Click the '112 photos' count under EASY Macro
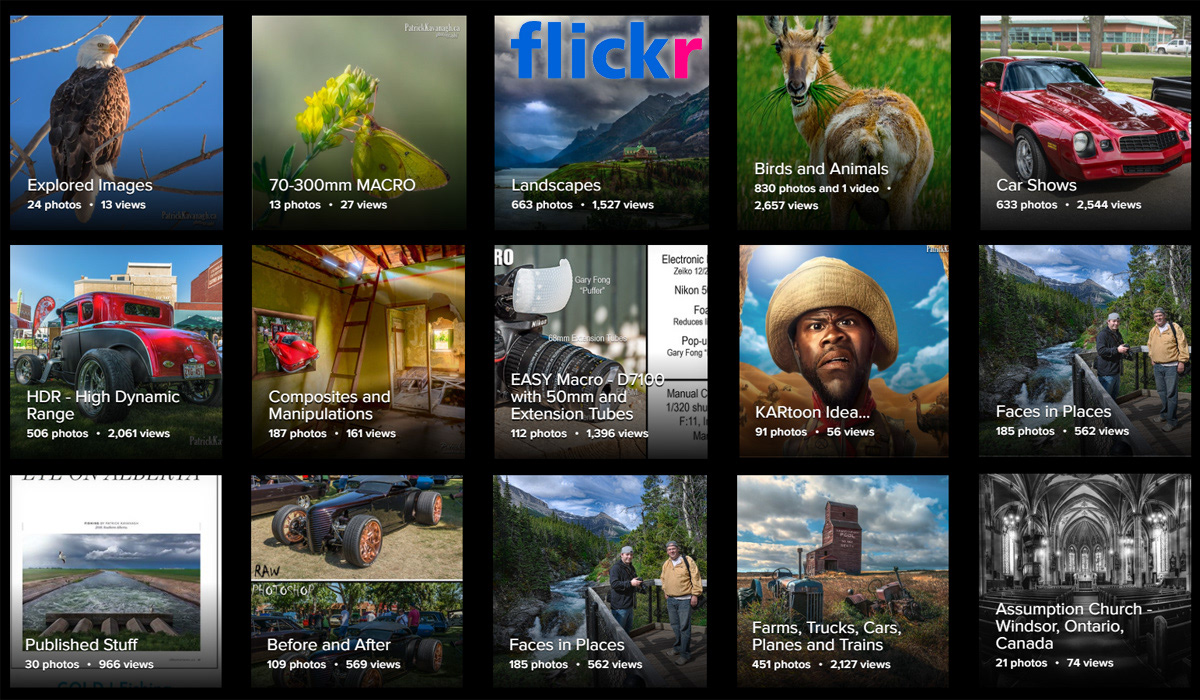Viewport: 1200px width, 700px height. point(539,434)
